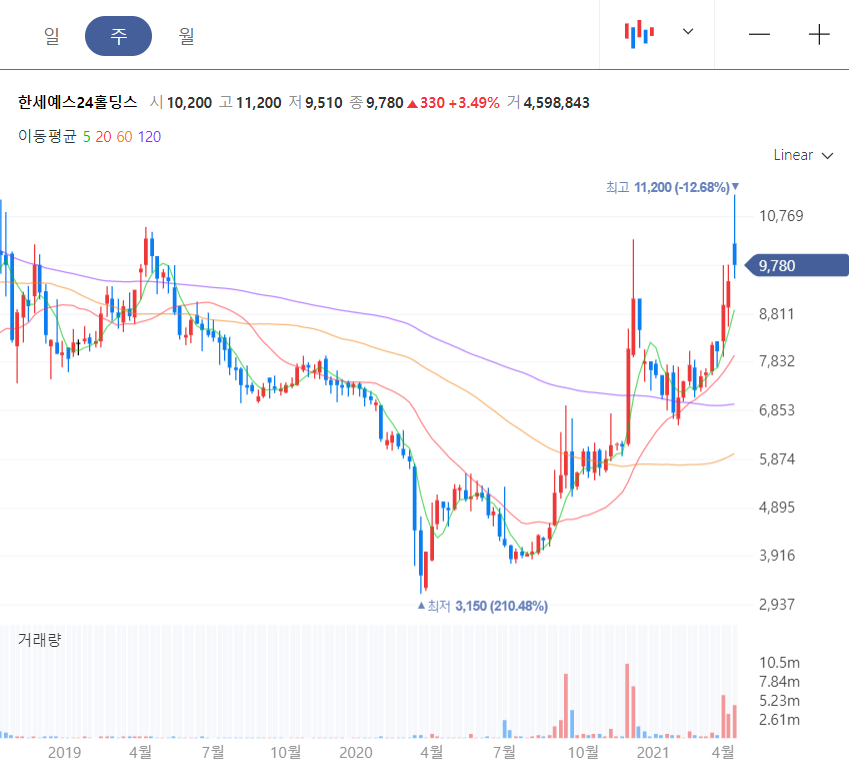Click the 7.84m volume axis label
Screen dimensions: 851x766
779,681
